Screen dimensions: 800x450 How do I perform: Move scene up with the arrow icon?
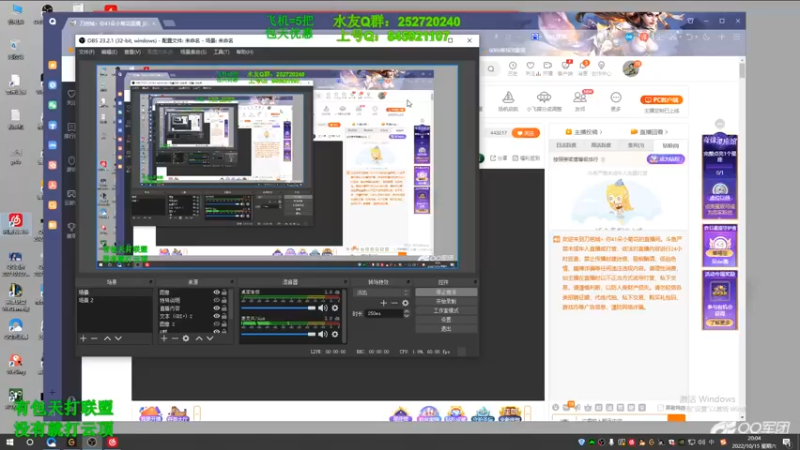(107, 338)
